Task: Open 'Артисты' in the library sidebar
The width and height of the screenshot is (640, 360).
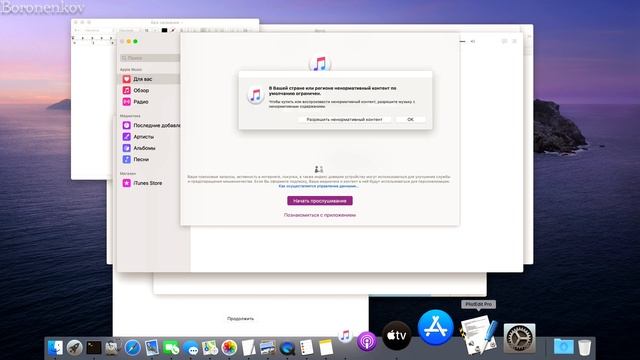Action: tap(150, 137)
